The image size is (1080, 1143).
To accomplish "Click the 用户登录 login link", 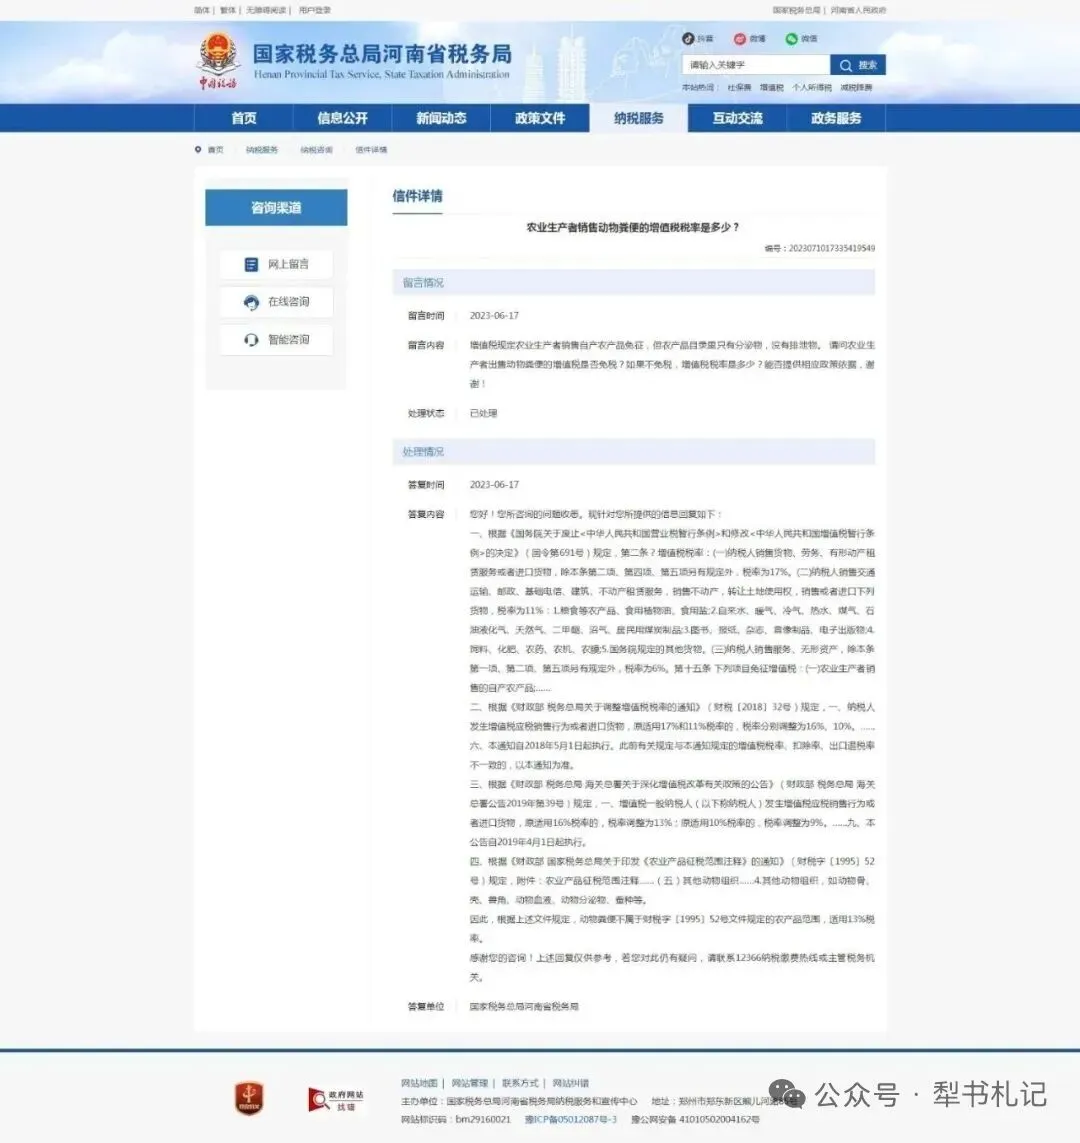I will (315, 10).
